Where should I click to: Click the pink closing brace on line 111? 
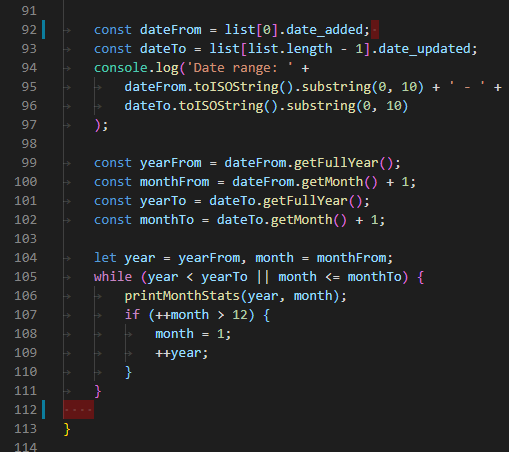(x=98, y=391)
